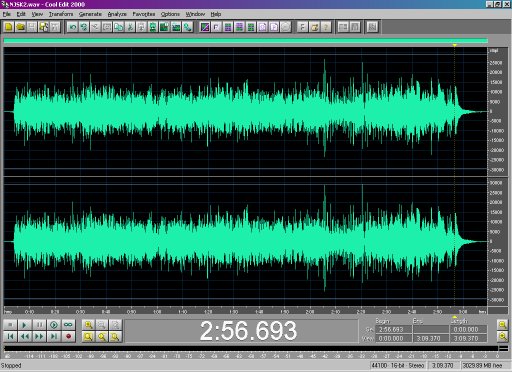Click the Rewind transport button
The image size is (512, 372).
24,336
